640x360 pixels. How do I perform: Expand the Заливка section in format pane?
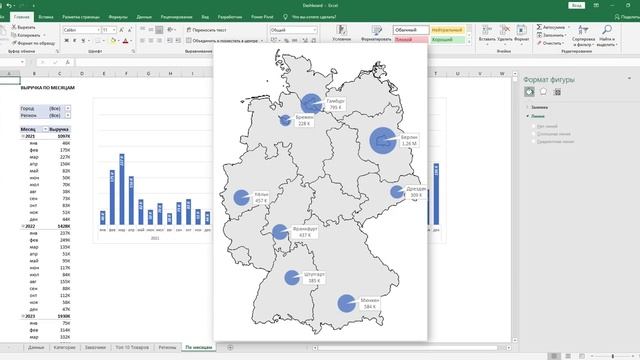(x=527, y=107)
